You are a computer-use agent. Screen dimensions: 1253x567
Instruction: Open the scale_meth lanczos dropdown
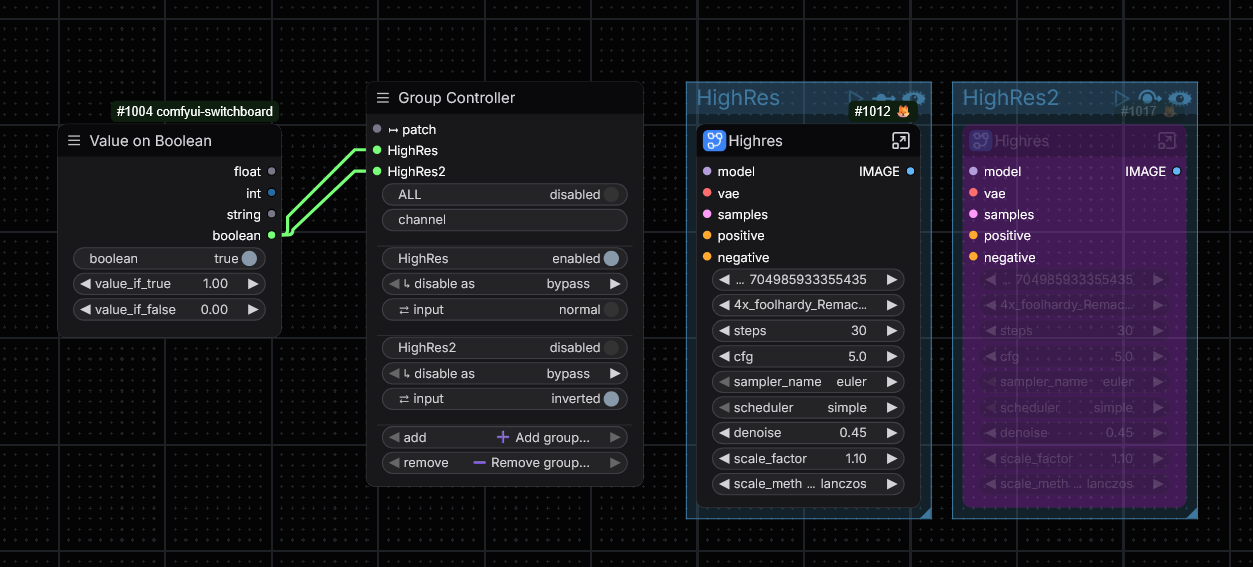808,484
